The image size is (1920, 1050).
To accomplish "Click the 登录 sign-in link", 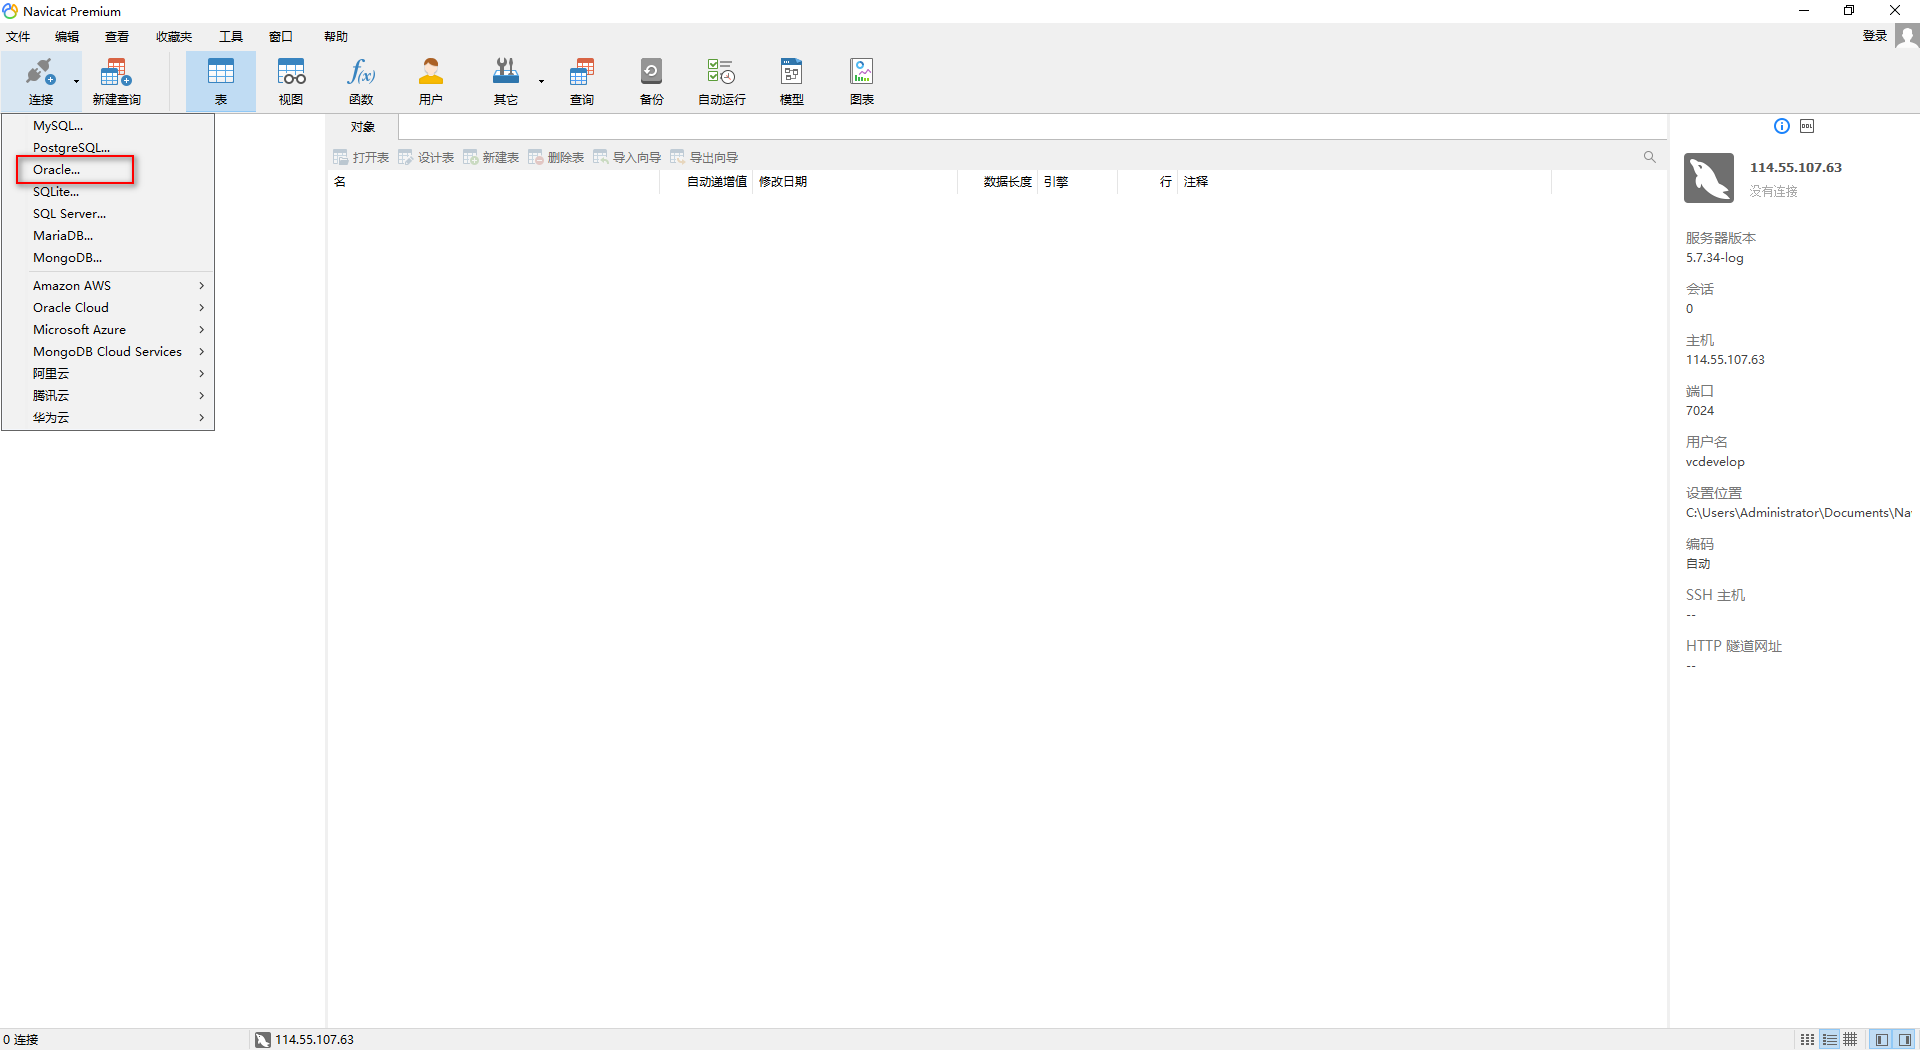I will (x=1874, y=36).
